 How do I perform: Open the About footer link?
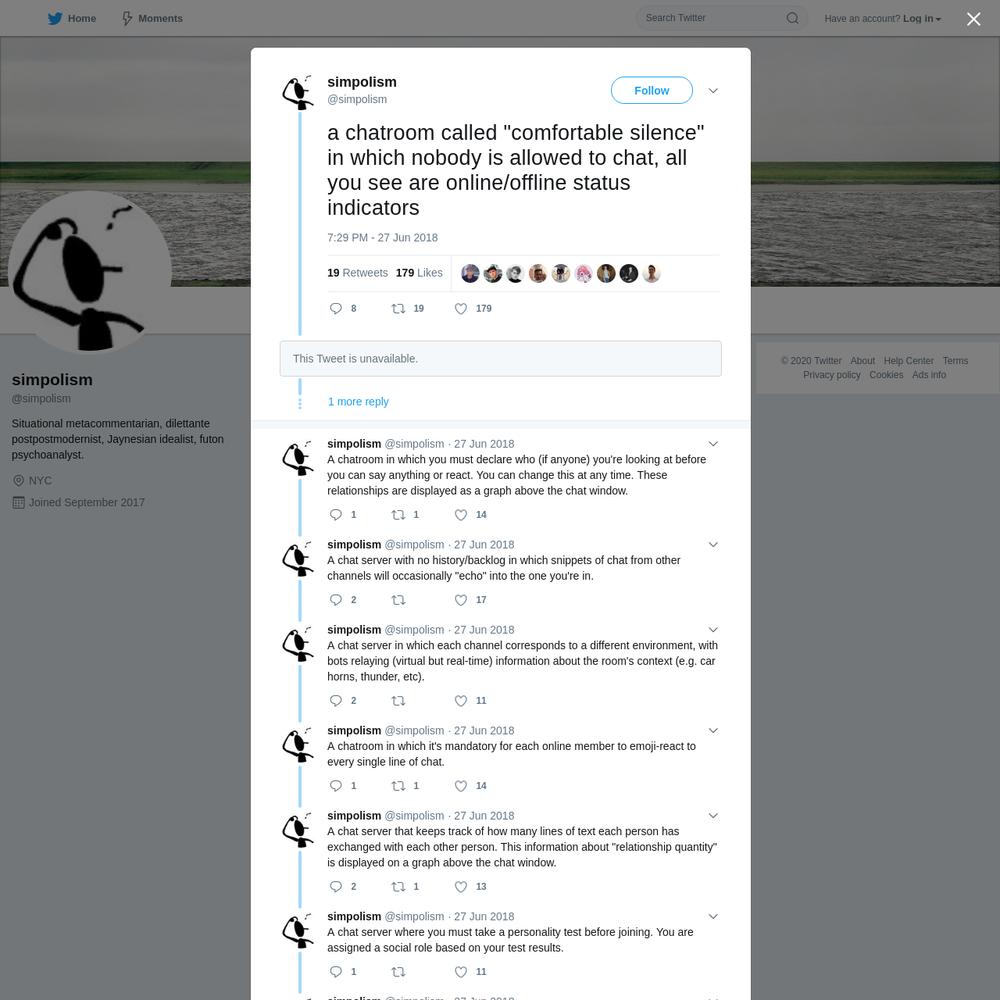[862, 361]
